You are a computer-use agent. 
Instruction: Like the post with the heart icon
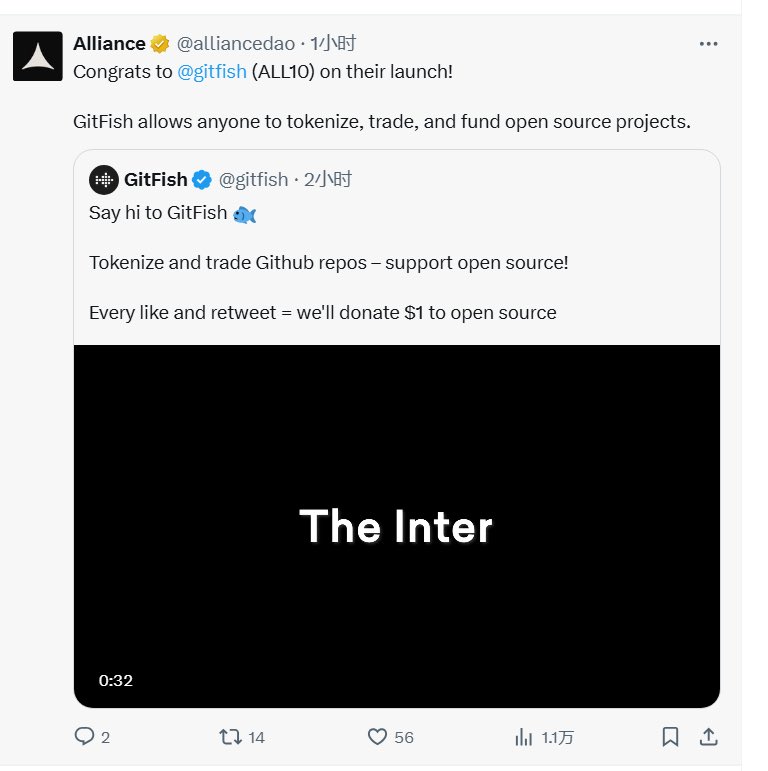[377, 737]
